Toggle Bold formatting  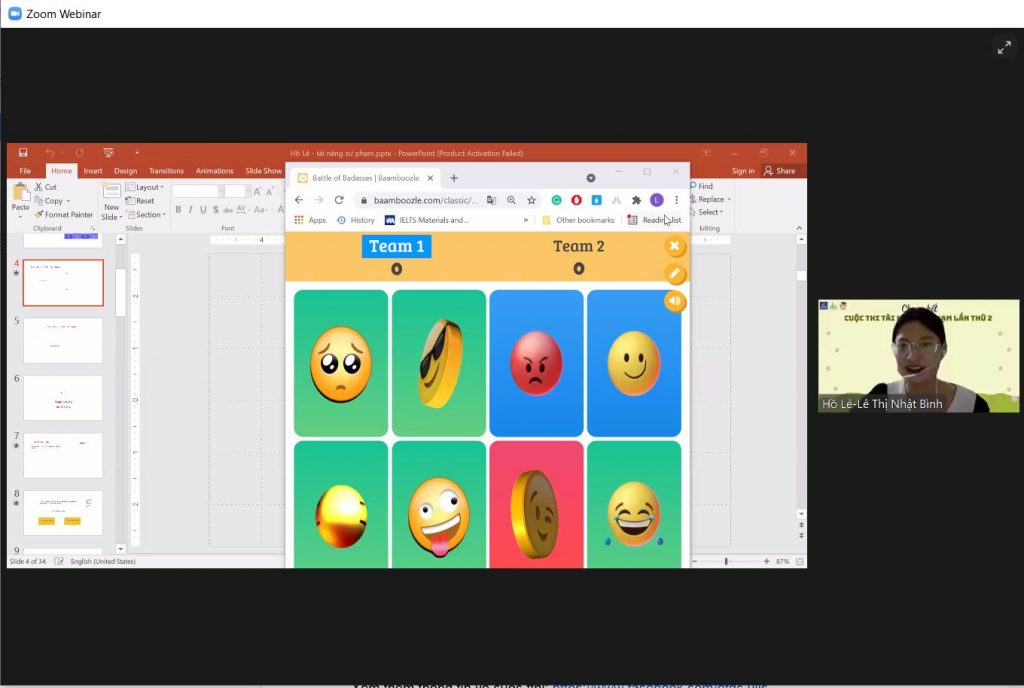click(x=178, y=210)
